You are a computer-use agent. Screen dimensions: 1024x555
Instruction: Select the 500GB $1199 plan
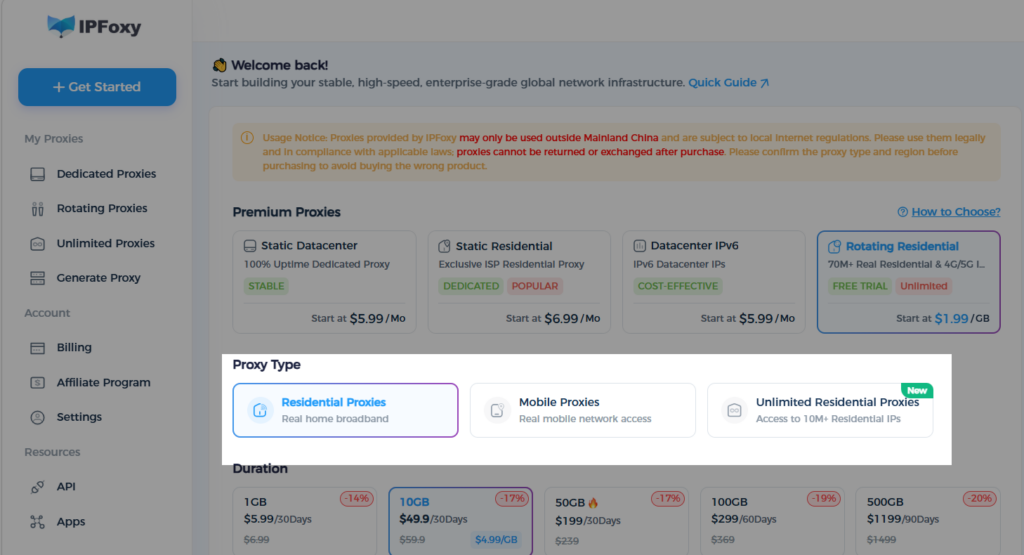[x=928, y=521]
